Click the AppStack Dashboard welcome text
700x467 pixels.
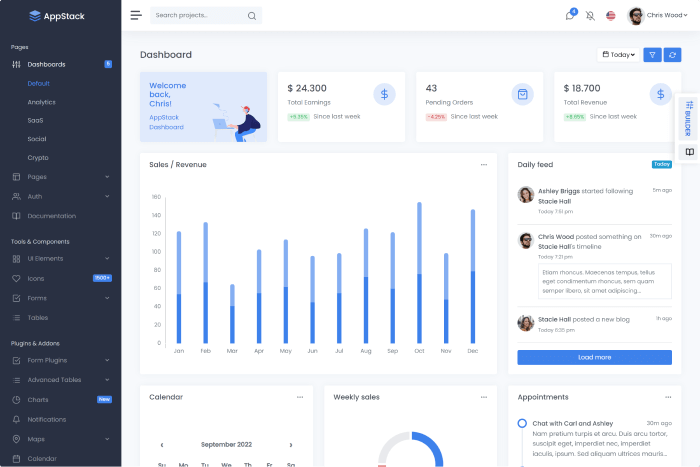(167, 122)
